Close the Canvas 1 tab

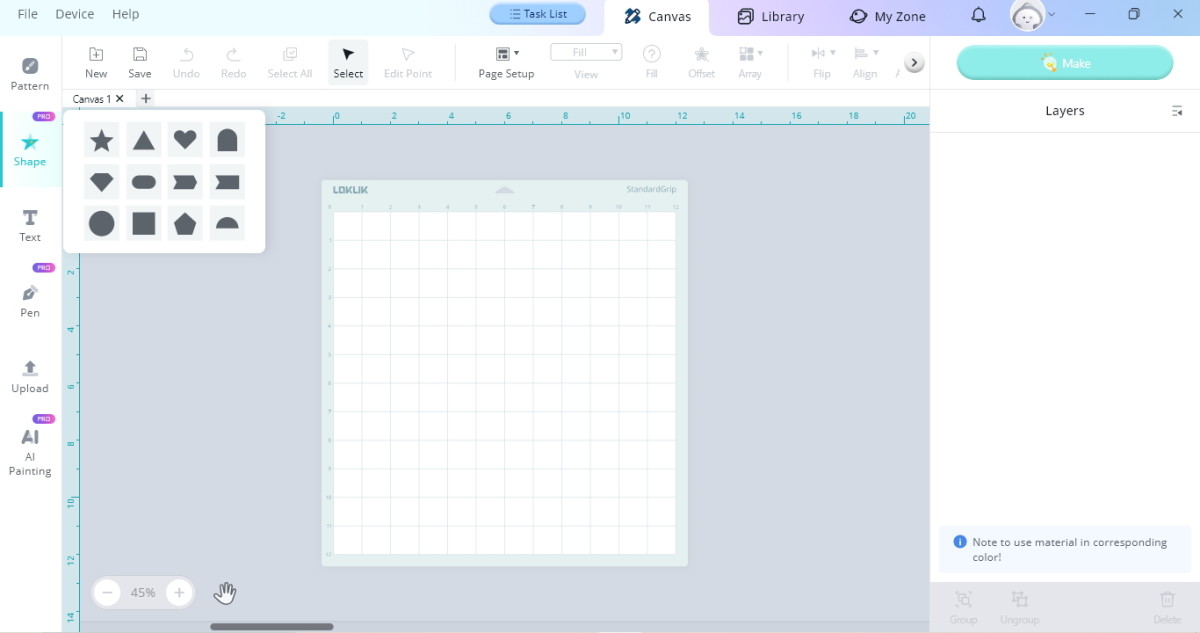tap(120, 99)
